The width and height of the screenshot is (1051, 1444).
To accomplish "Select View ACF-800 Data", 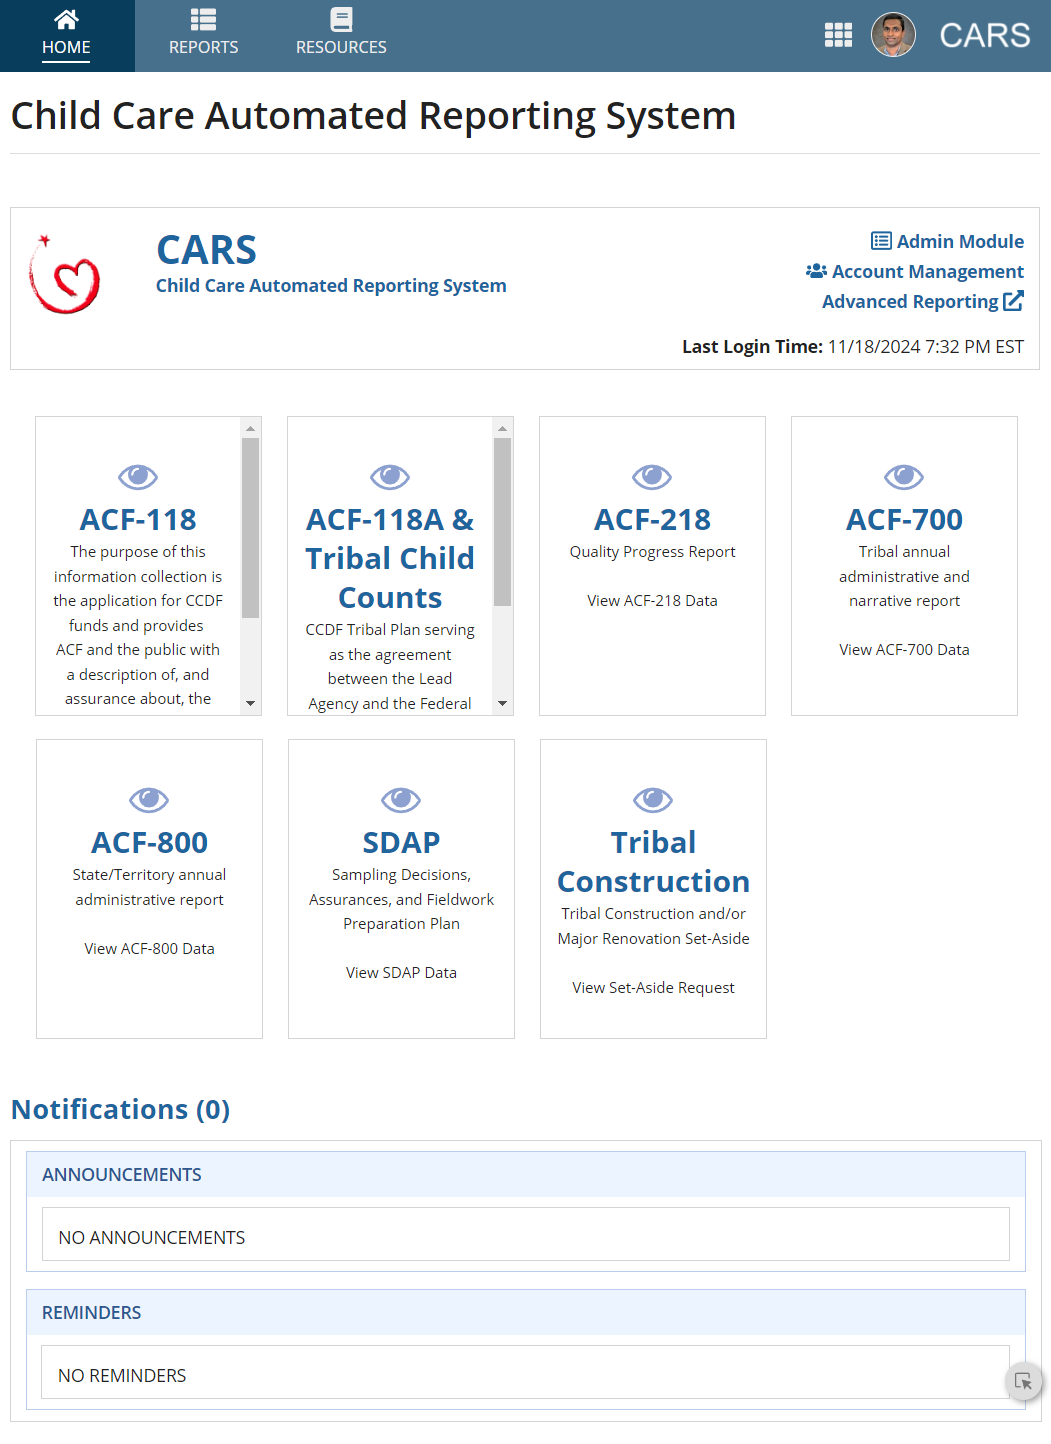I will [149, 948].
